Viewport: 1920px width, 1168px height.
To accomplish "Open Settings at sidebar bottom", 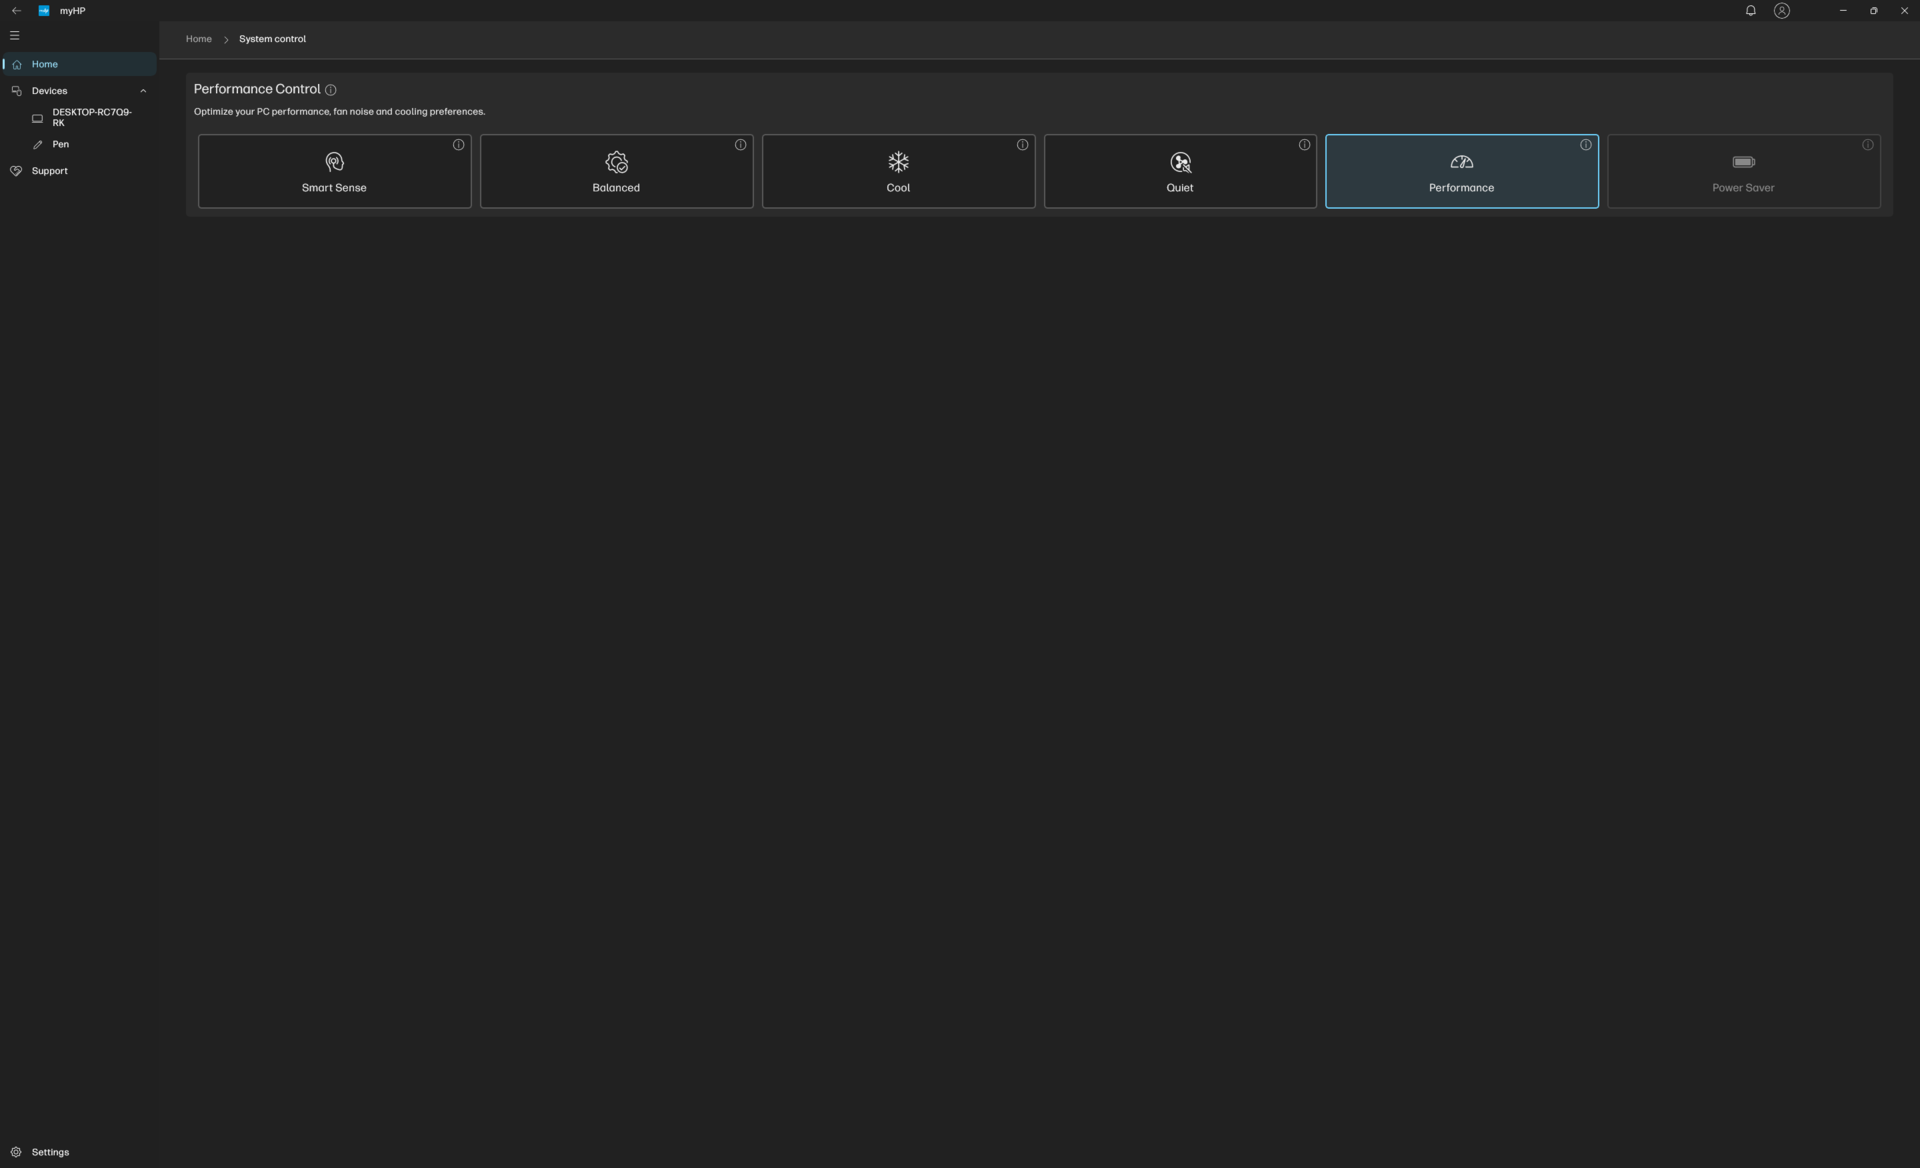I will 50,1152.
